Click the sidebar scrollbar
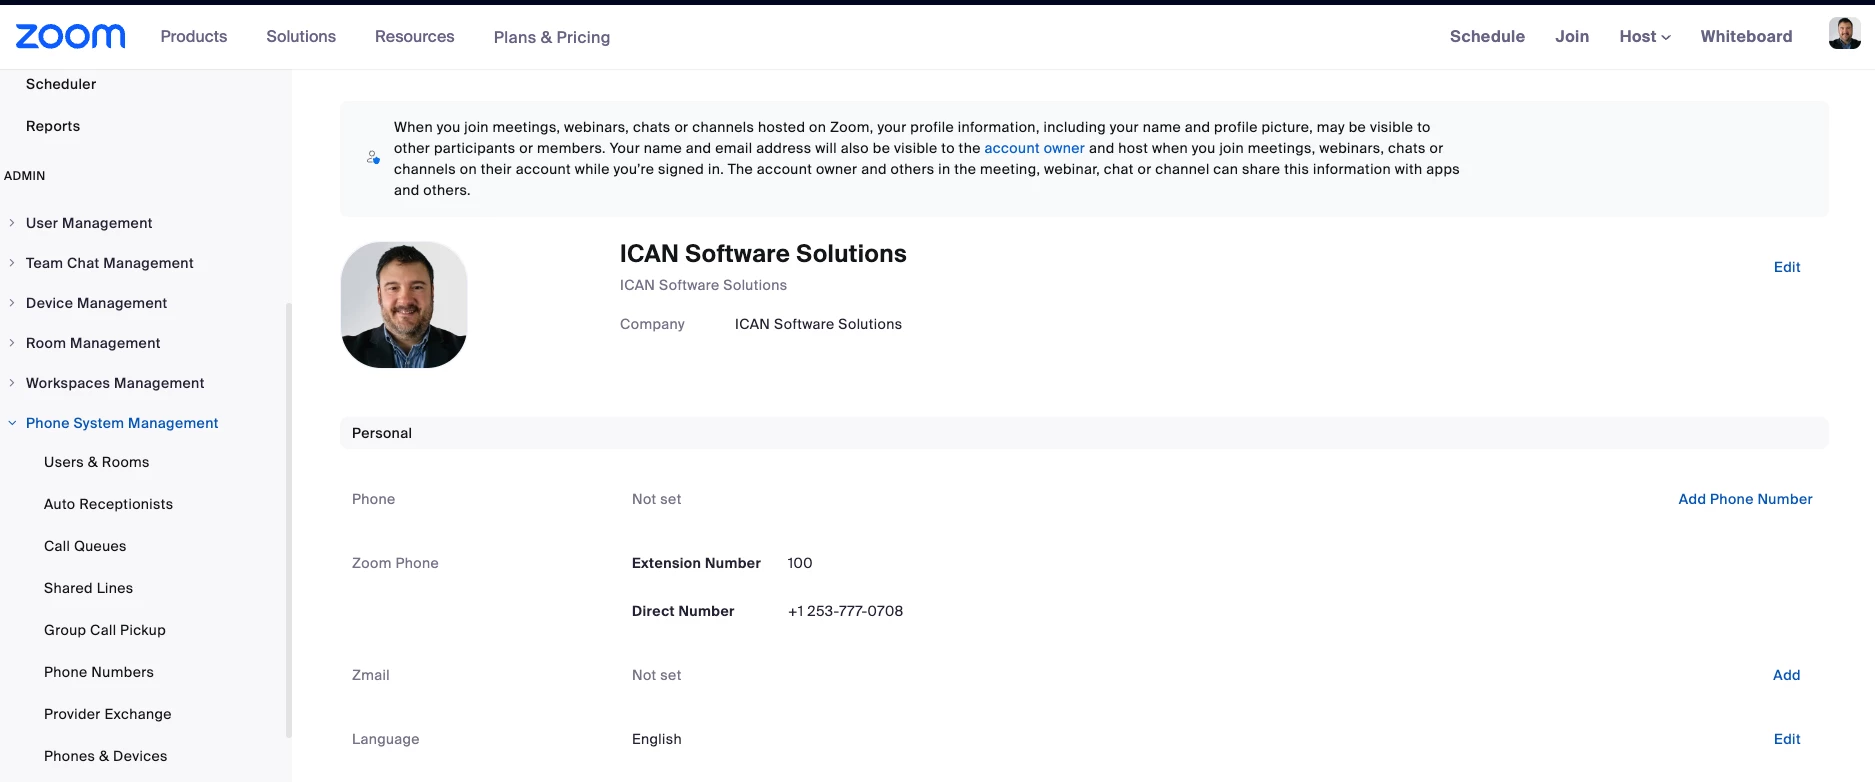 289,520
